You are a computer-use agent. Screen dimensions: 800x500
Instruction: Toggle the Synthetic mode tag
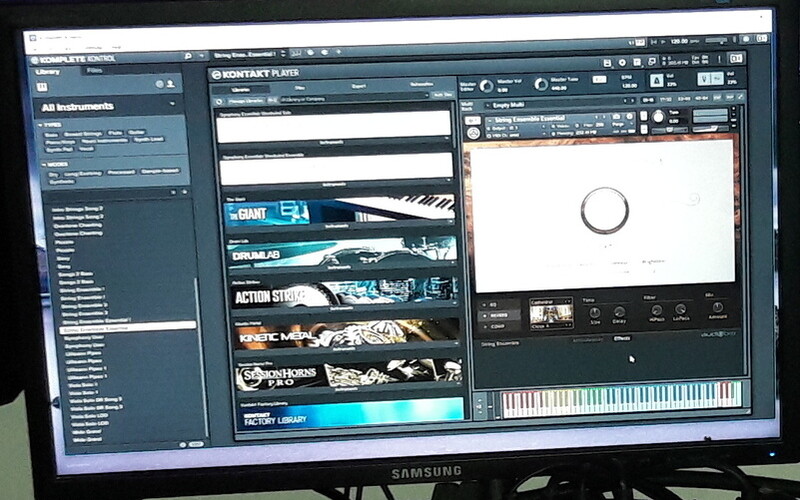(x=61, y=182)
